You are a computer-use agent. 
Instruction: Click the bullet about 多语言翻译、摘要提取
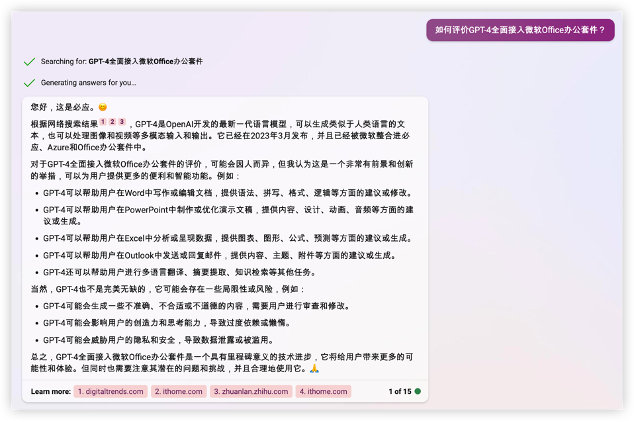[180, 272]
